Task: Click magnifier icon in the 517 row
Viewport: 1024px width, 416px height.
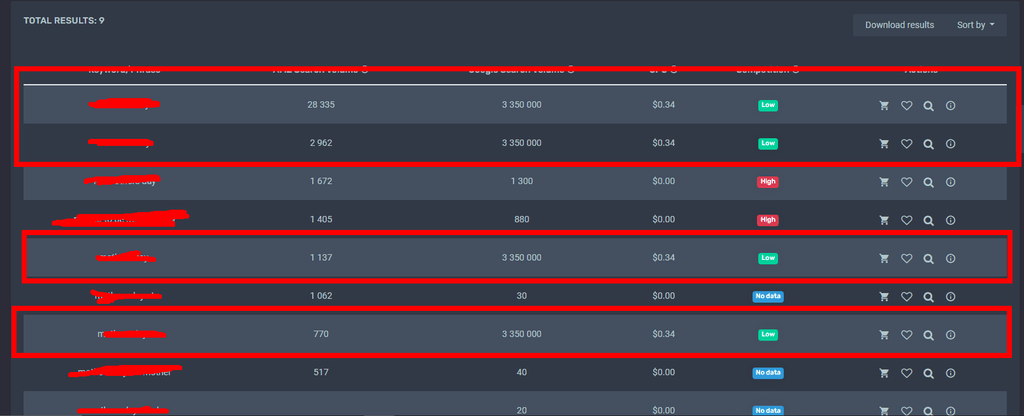Action: [x=928, y=373]
